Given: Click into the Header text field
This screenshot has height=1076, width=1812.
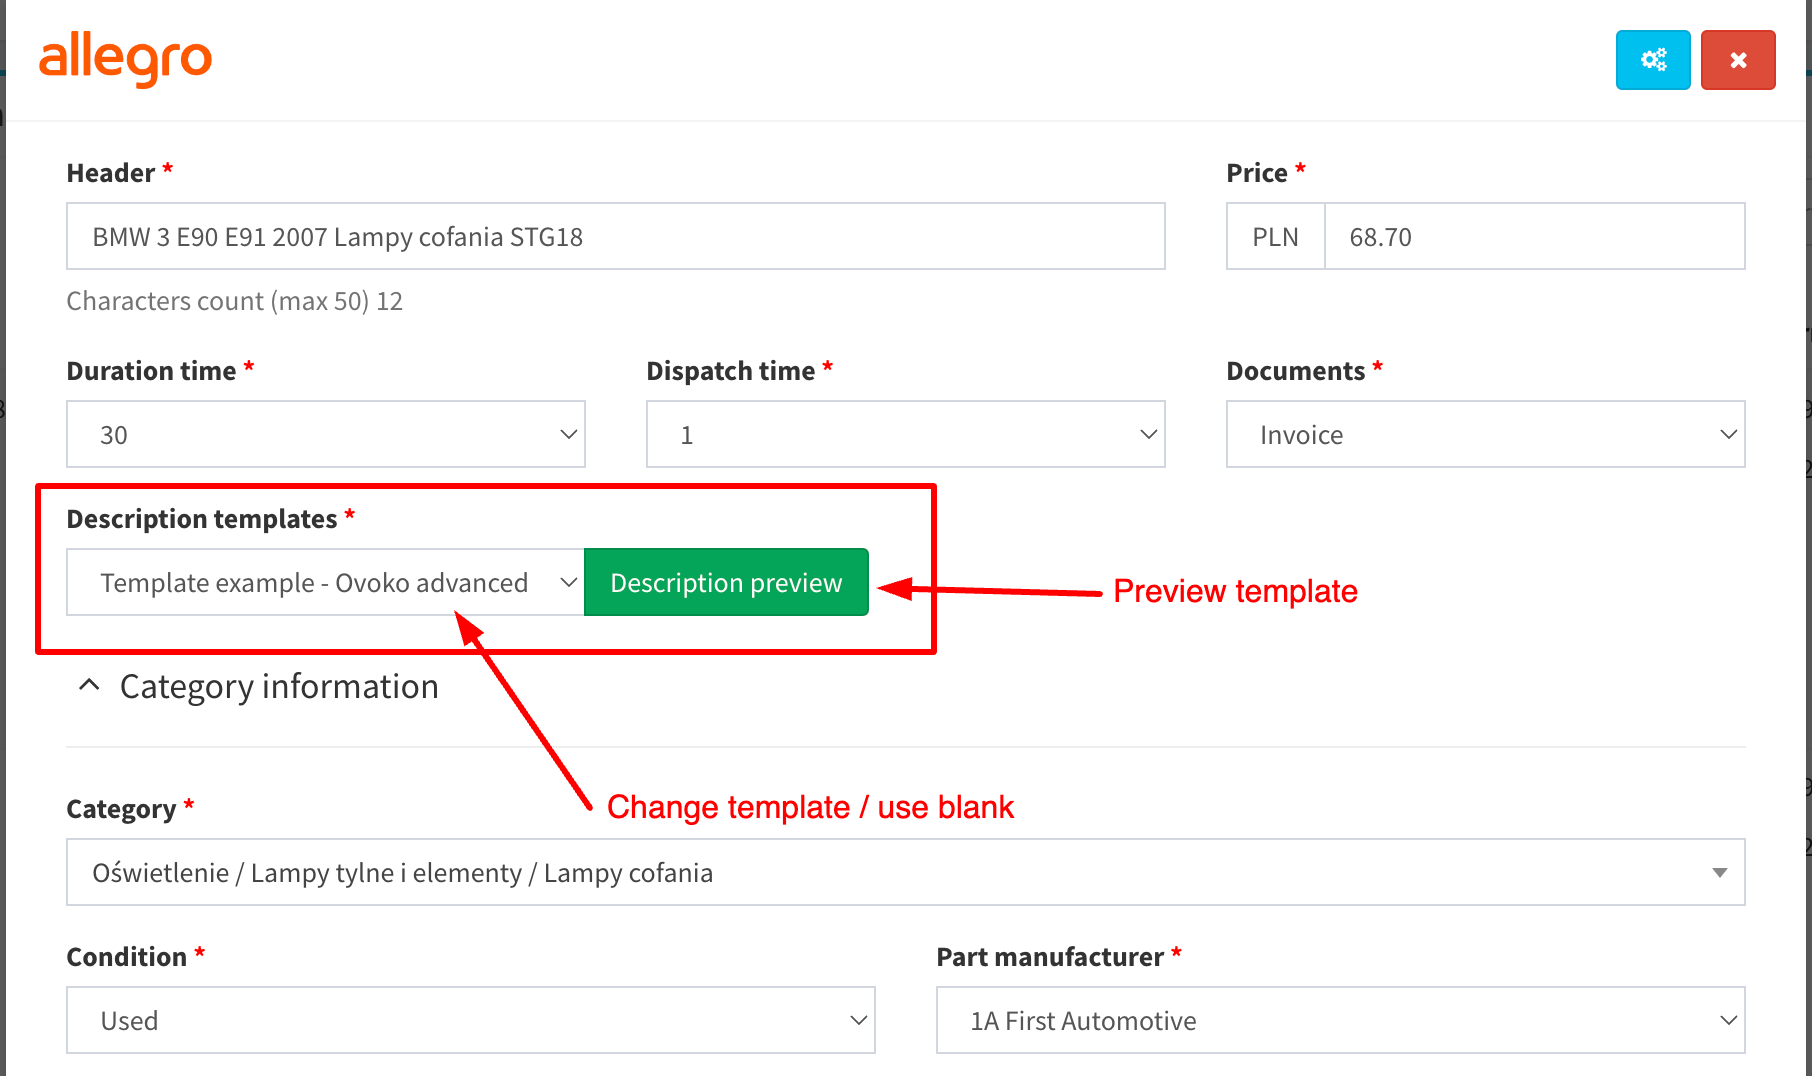Looking at the screenshot, I should 615,237.
